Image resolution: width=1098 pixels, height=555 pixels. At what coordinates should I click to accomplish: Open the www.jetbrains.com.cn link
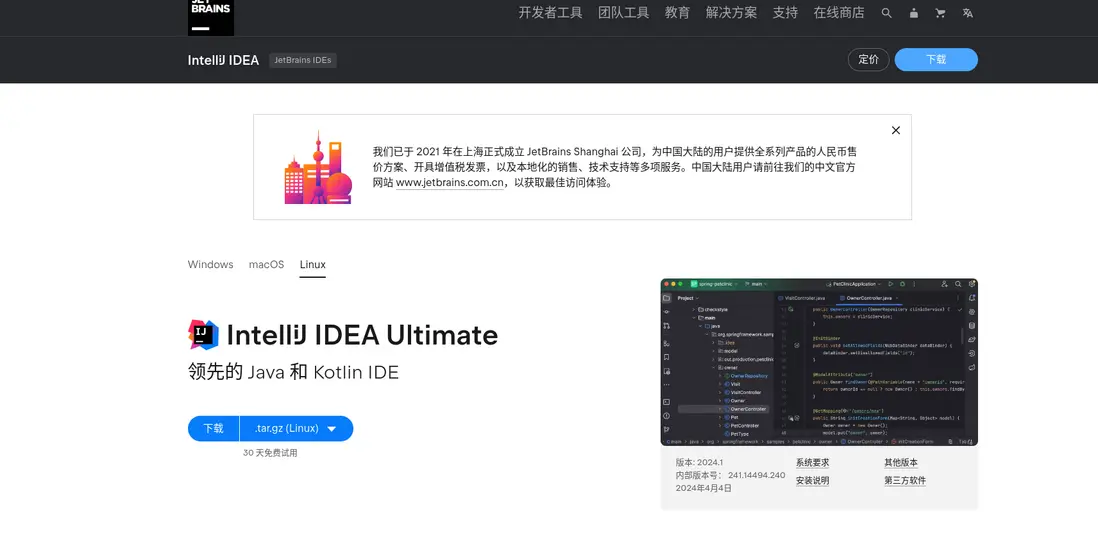pos(450,183)
